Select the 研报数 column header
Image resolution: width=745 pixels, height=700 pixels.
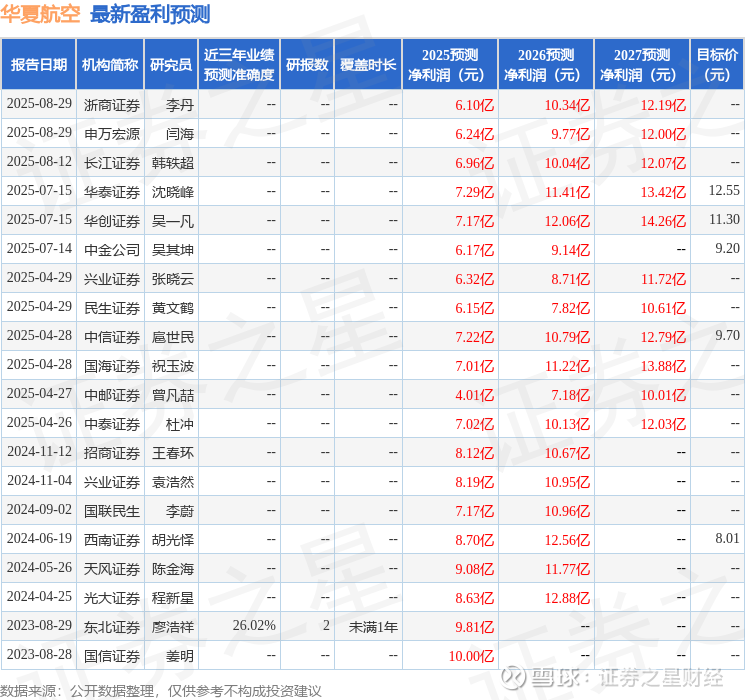(x=307, y=65)
